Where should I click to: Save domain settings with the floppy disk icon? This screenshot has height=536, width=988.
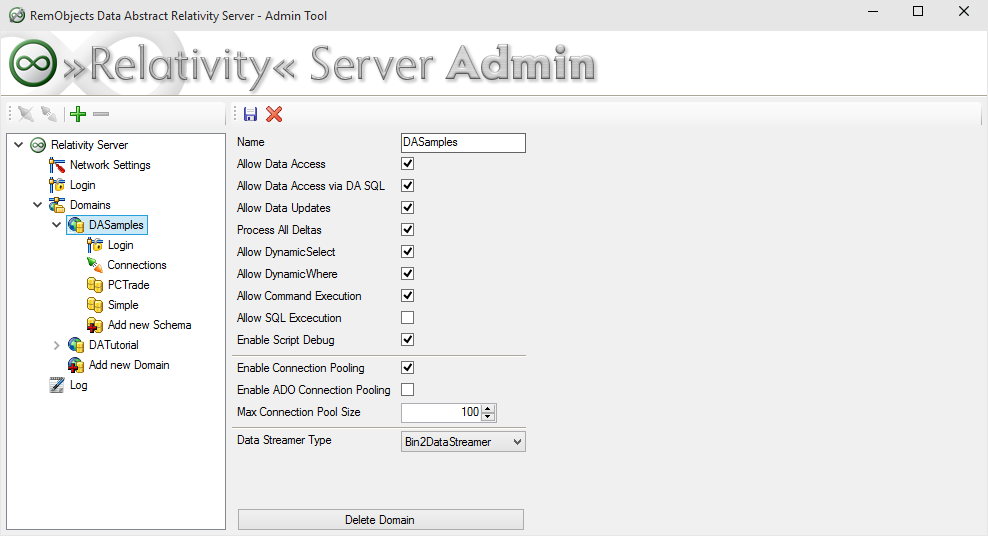(x=250, y=114)
